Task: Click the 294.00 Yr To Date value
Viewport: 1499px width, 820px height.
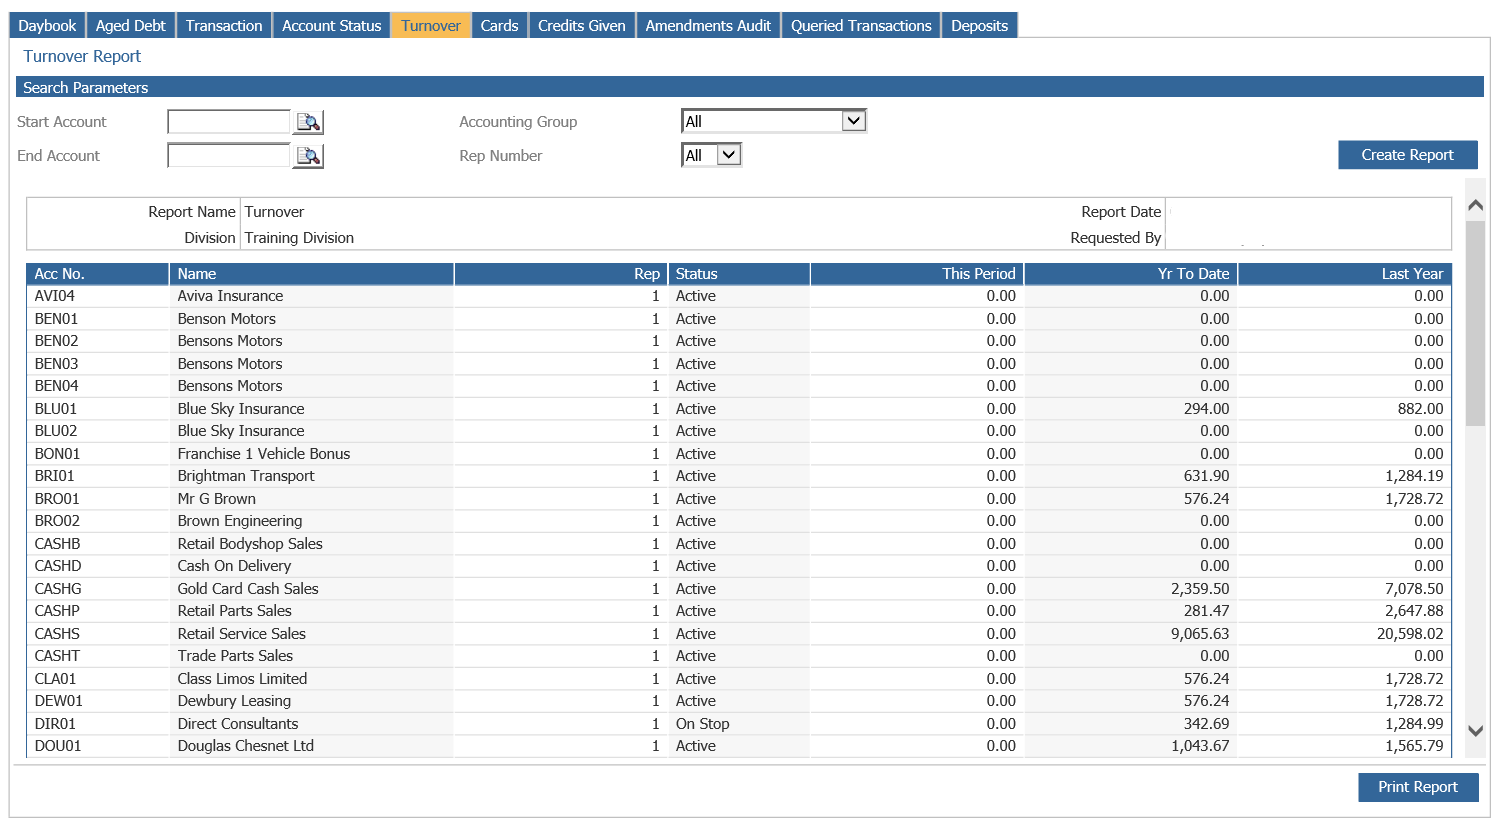Action: (x=1206, y=409)
